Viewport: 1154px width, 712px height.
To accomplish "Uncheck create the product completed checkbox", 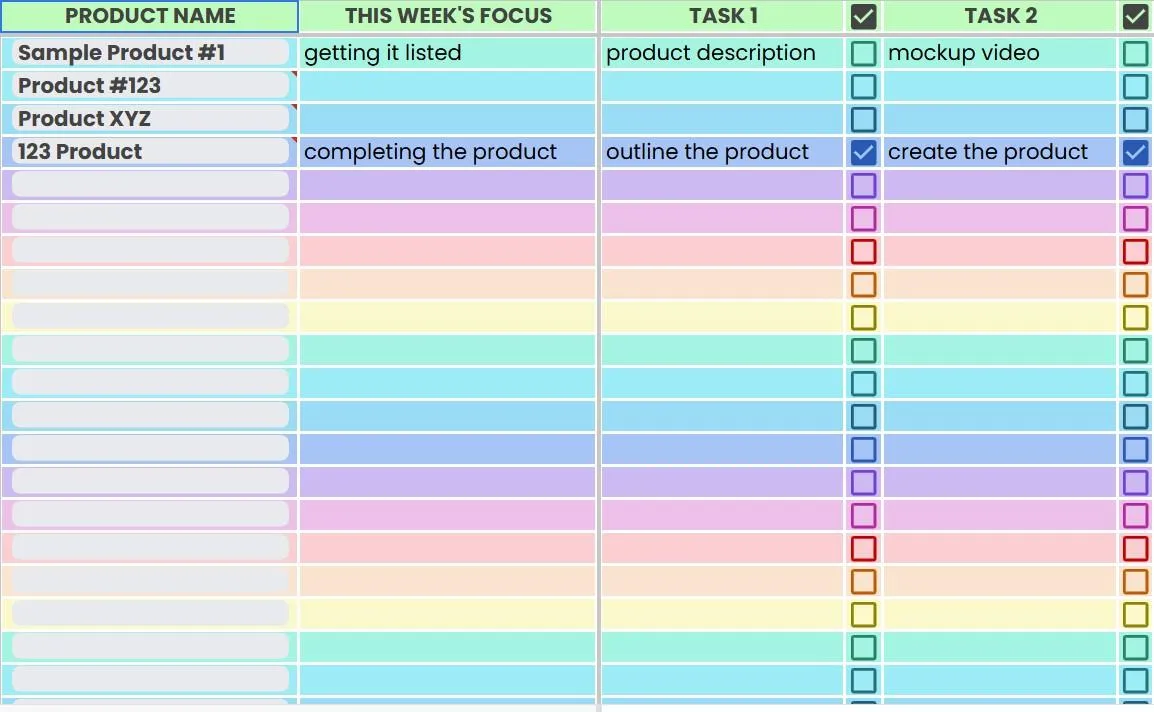I will [x=1136, y=152].
